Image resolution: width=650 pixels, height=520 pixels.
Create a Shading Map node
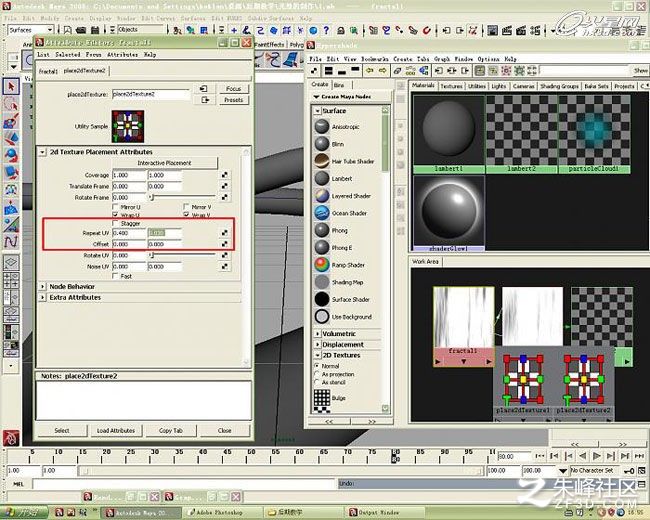(x=322, y=282)
